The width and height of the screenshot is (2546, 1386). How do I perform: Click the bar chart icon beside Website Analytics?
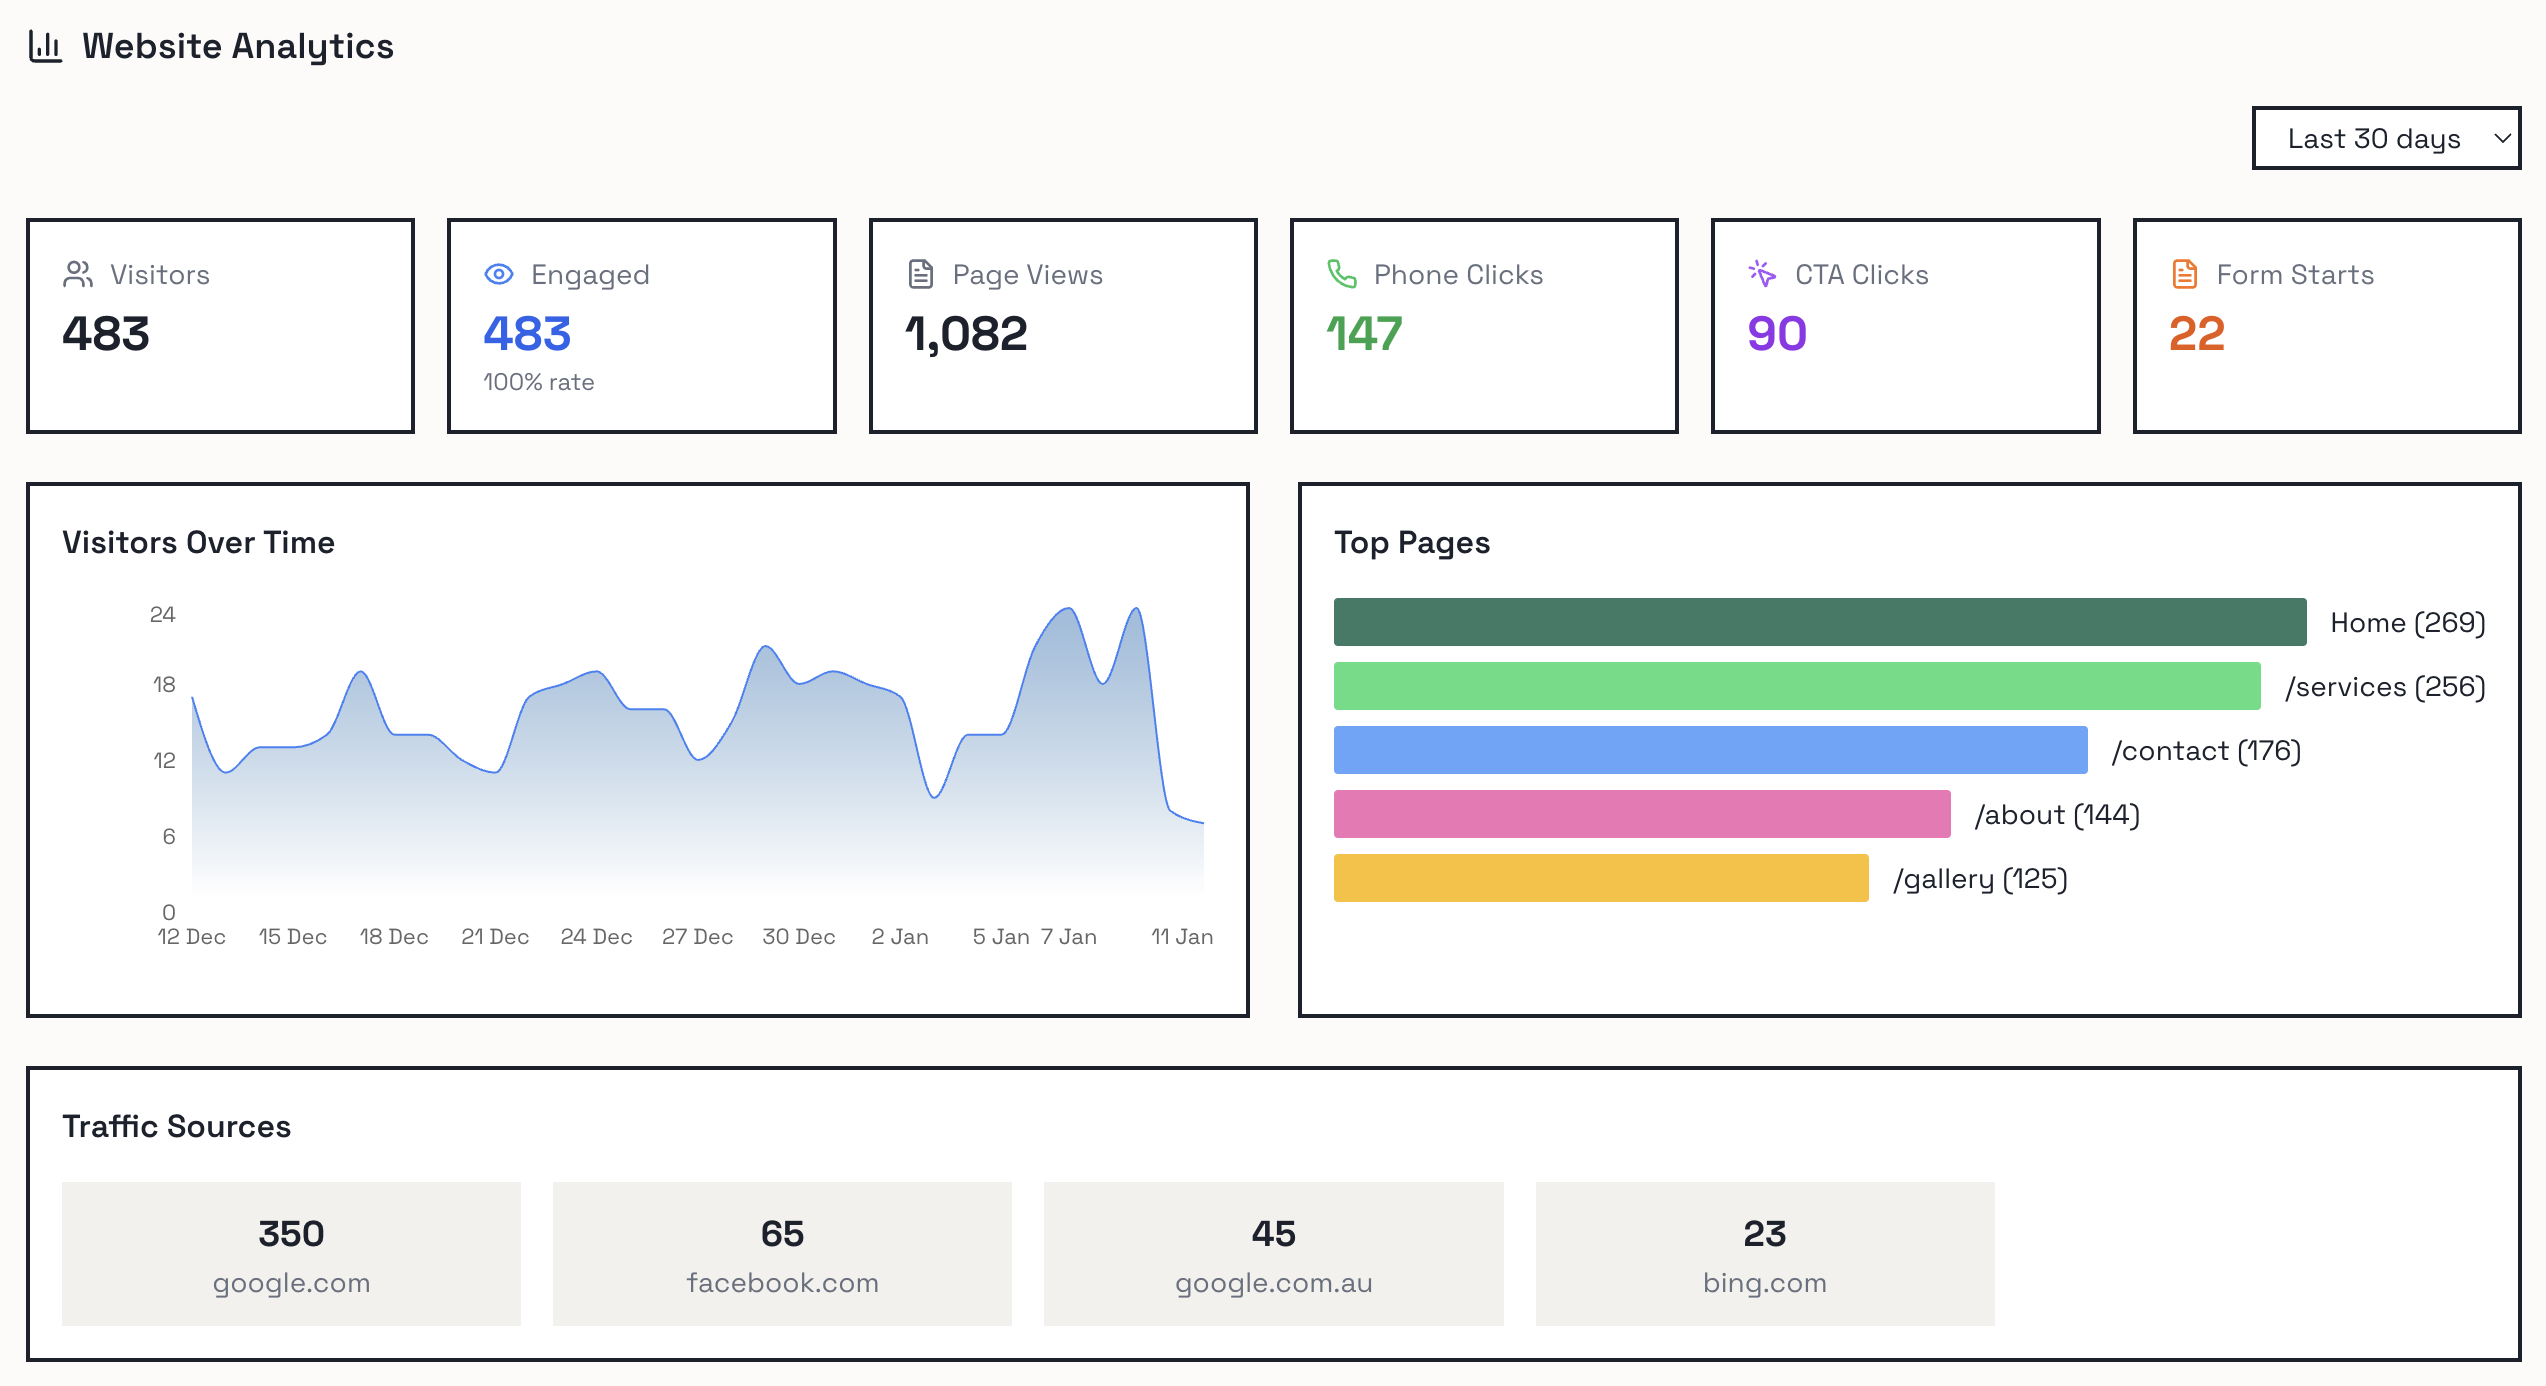click(44, 45)
